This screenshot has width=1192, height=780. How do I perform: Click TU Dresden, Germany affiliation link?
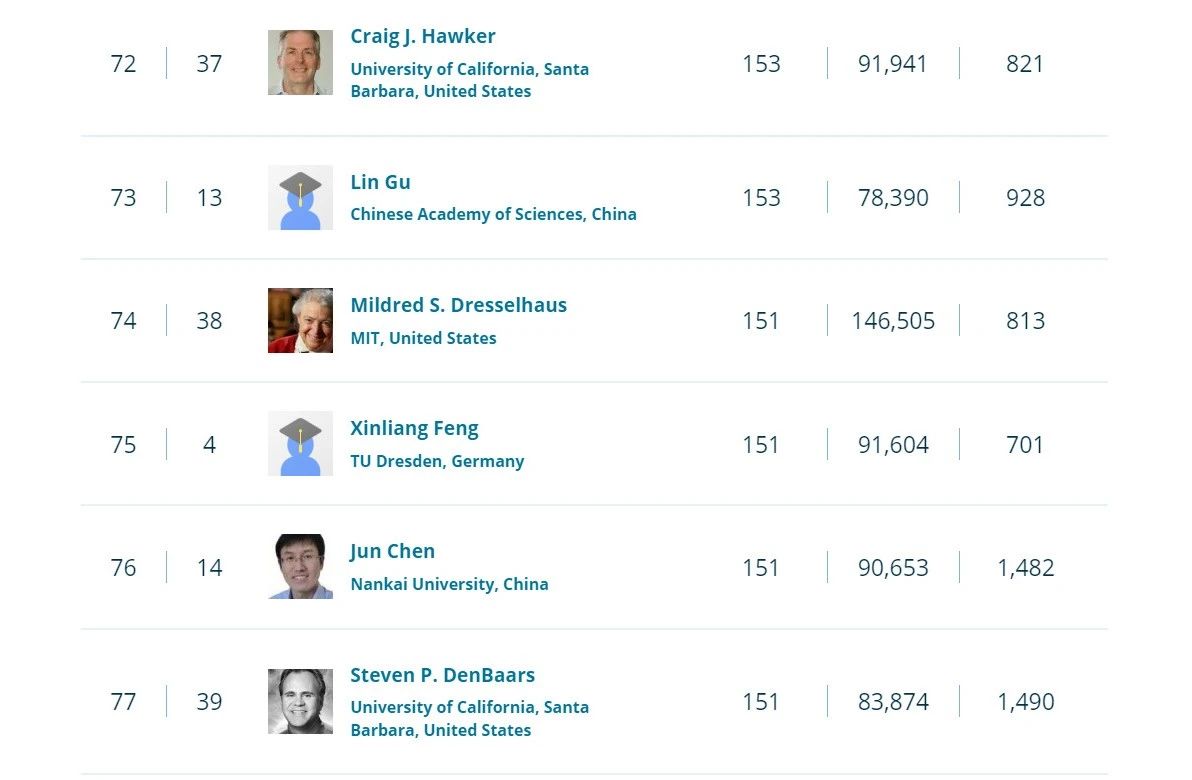[x=437, y=461]
